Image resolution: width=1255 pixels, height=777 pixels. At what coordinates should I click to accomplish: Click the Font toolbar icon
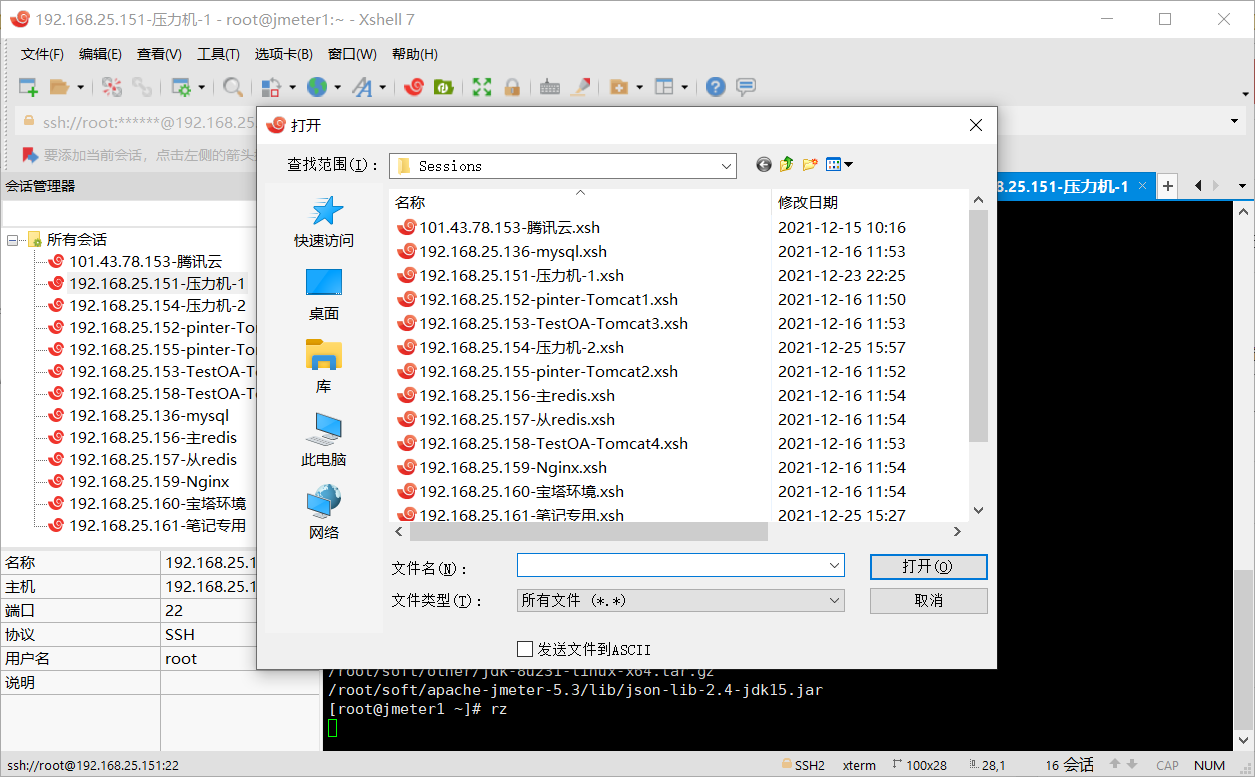pyautogui.click(x=362, y=87)
